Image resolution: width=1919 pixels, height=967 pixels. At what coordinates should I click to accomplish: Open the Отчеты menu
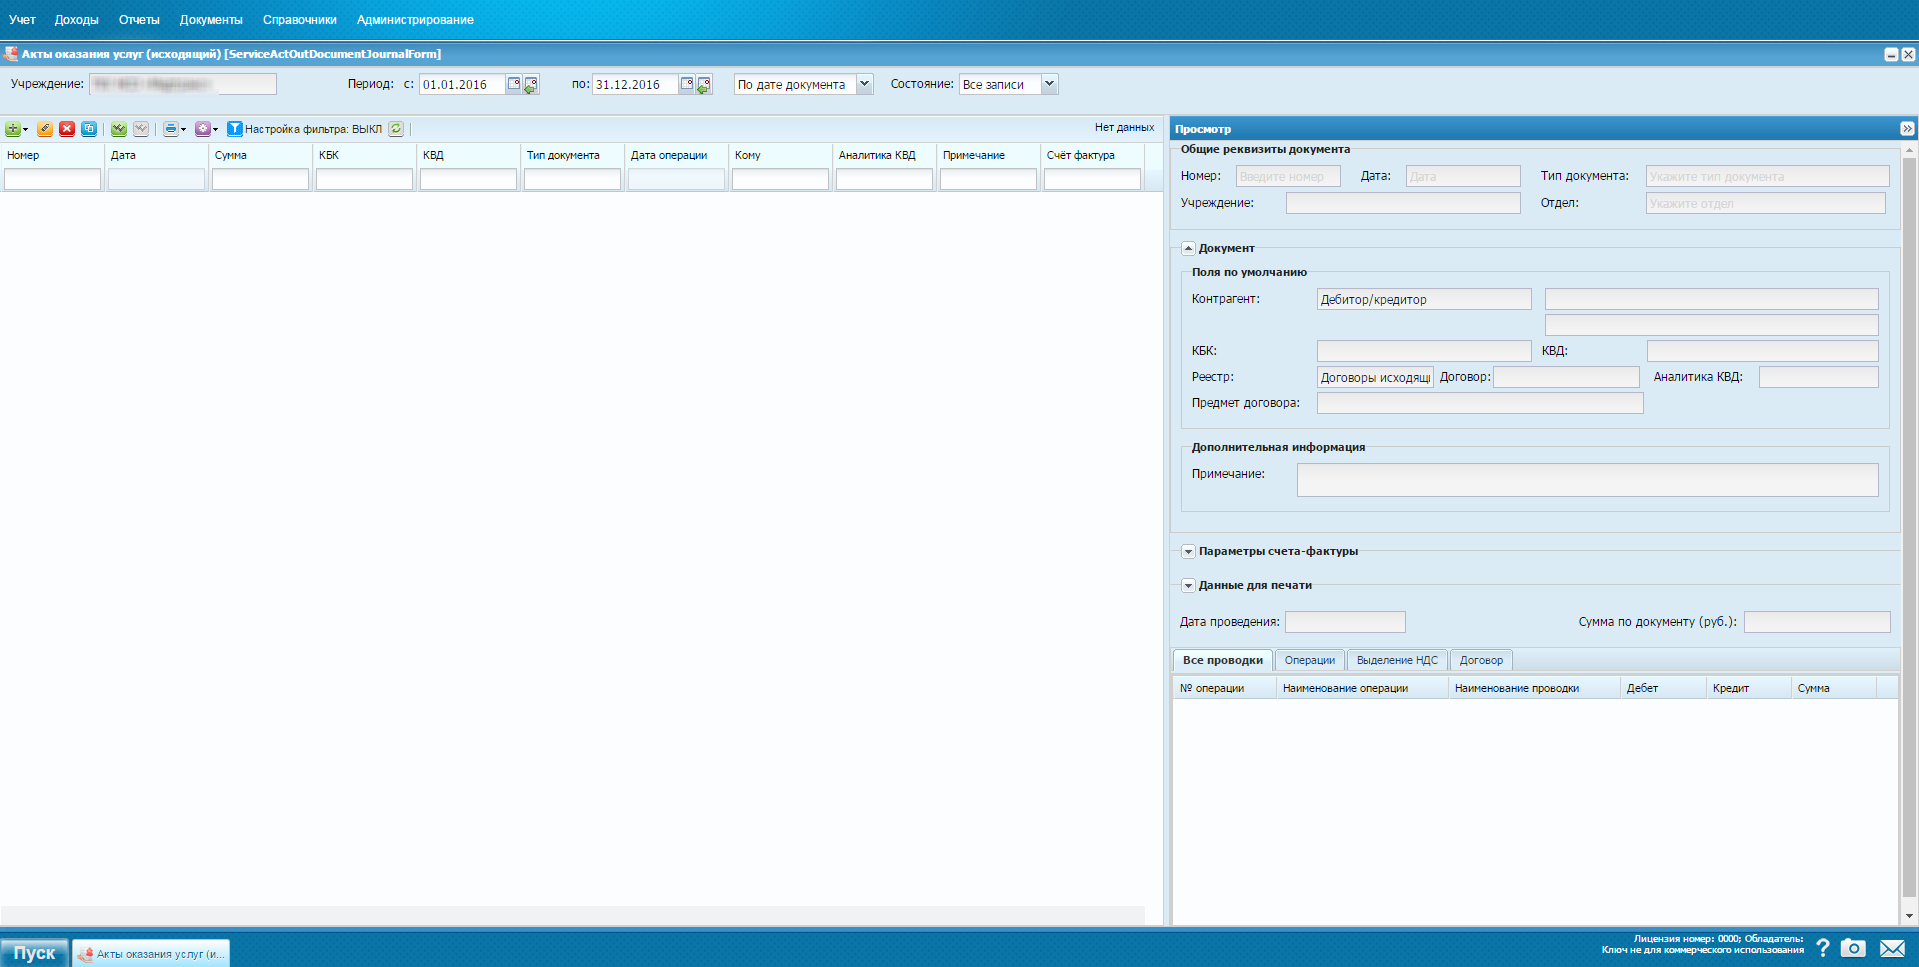click(x=139, y=19)
